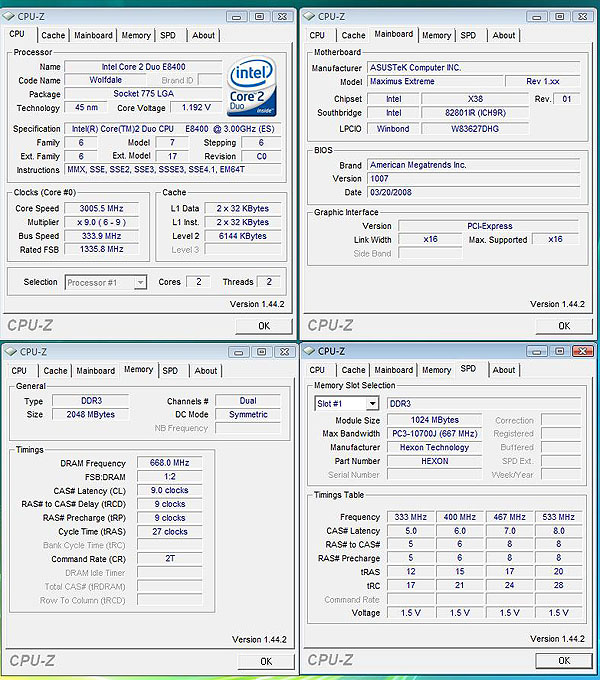Click OK in the Mainboard window

point(564,326)
